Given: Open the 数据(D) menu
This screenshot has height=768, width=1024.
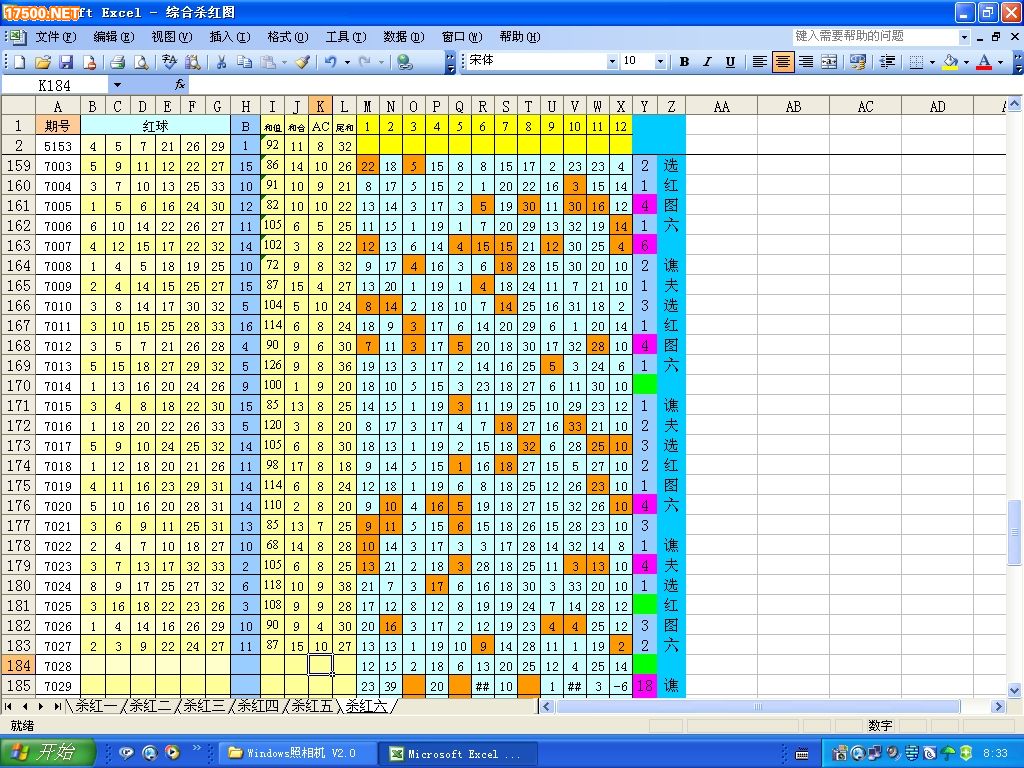Looking at the screenshot, I should pyautogui.click(x=404, y=37).
